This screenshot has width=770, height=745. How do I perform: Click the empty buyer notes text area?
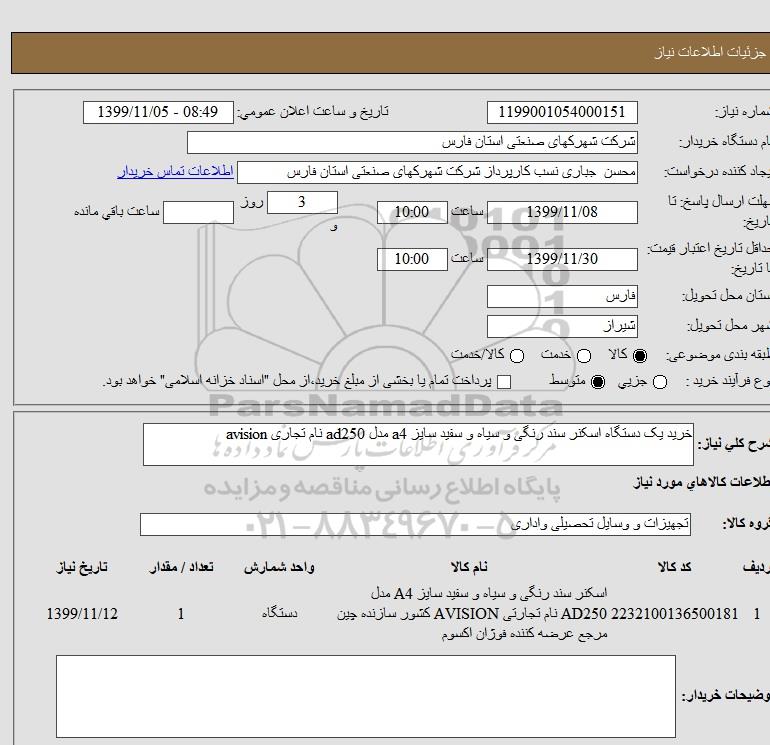point(366,696)
